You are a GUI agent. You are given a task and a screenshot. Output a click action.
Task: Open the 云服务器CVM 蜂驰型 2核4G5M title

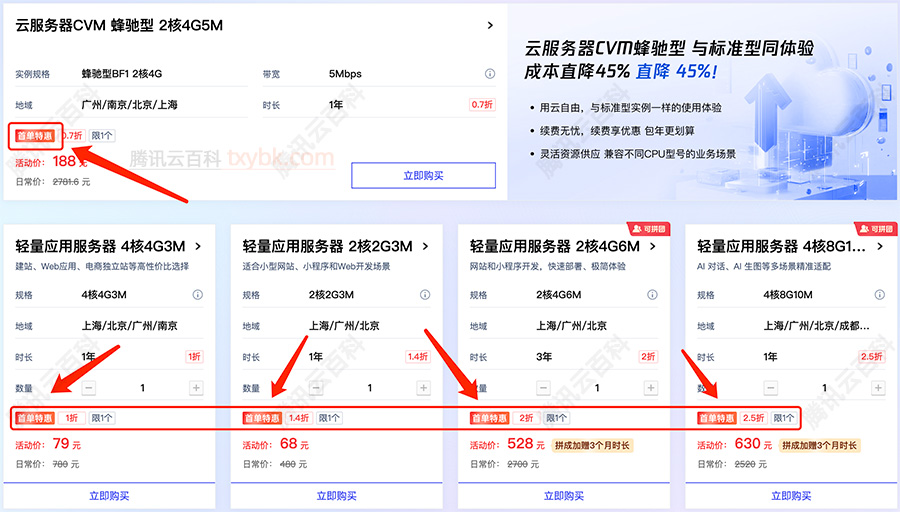(x=119, y=25)
